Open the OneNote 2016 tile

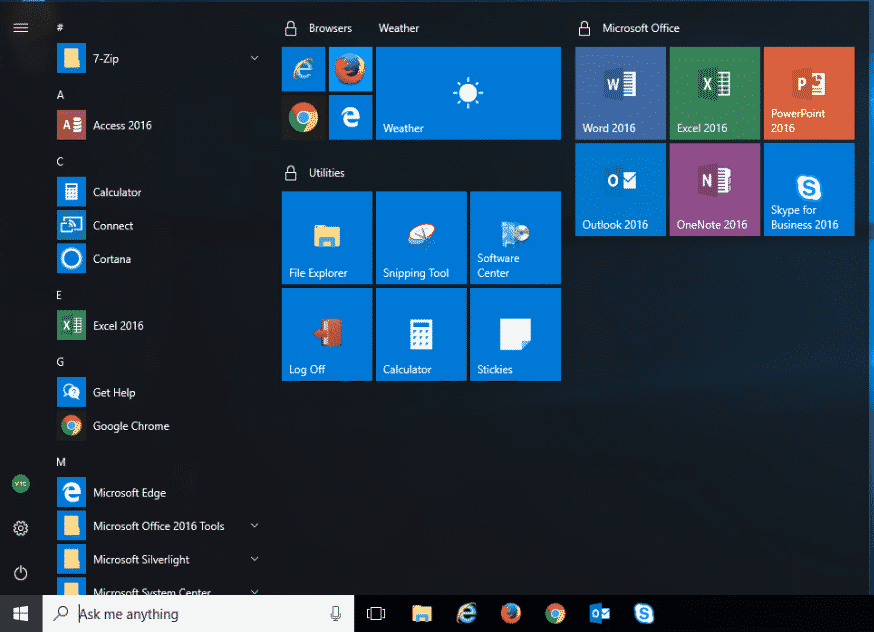(715, 189)
